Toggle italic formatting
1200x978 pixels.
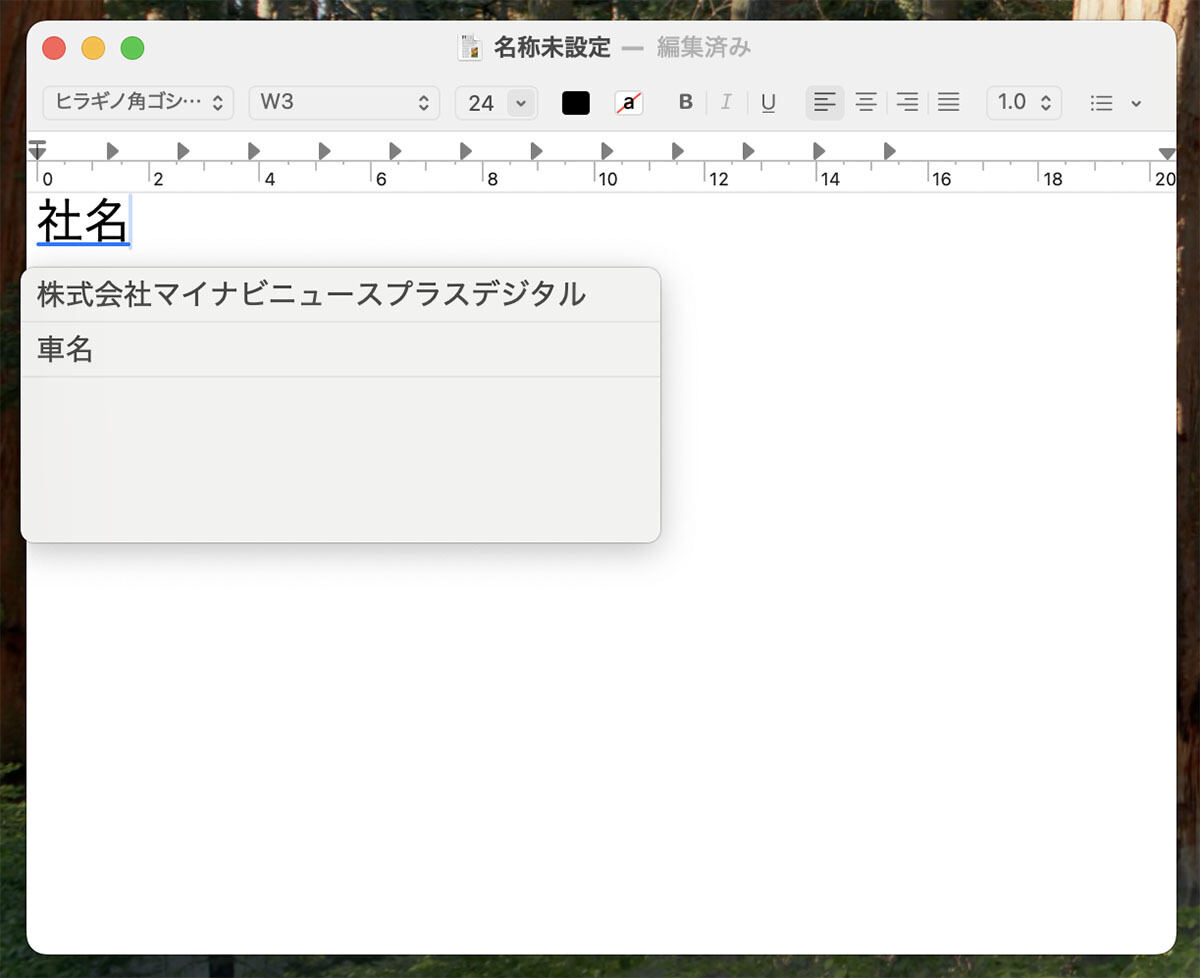[x=727, y=102]
